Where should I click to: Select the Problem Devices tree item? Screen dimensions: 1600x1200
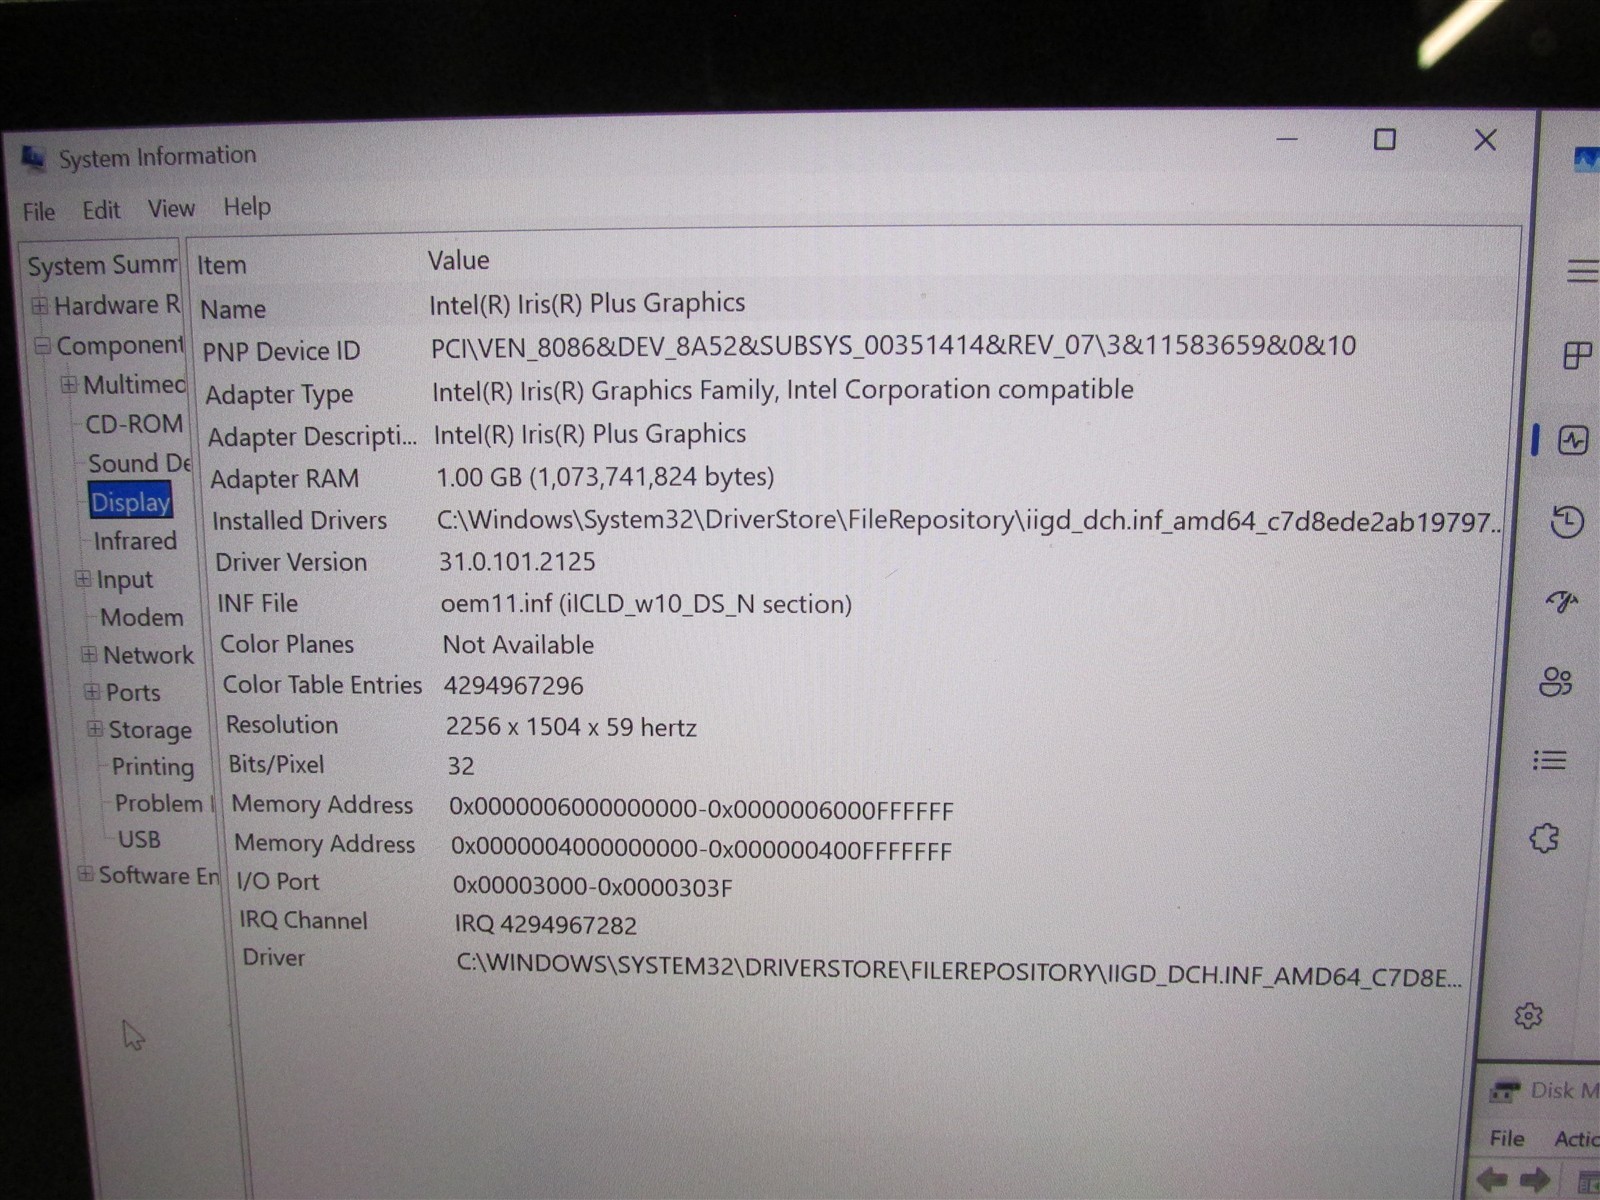(x=163, y=804)
